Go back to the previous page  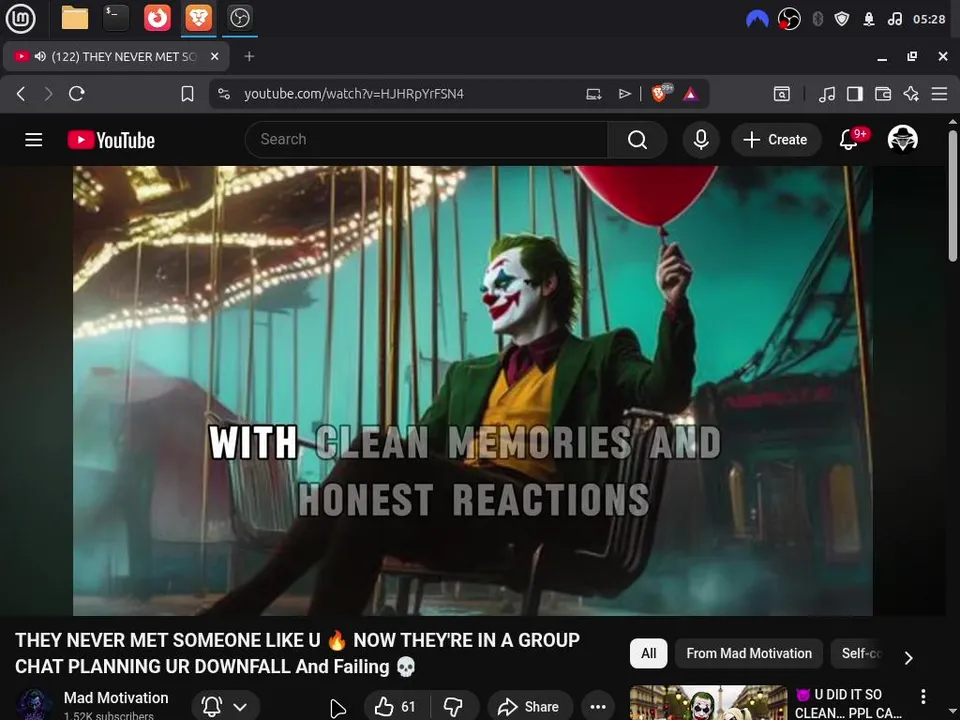[x=21, y=94]
